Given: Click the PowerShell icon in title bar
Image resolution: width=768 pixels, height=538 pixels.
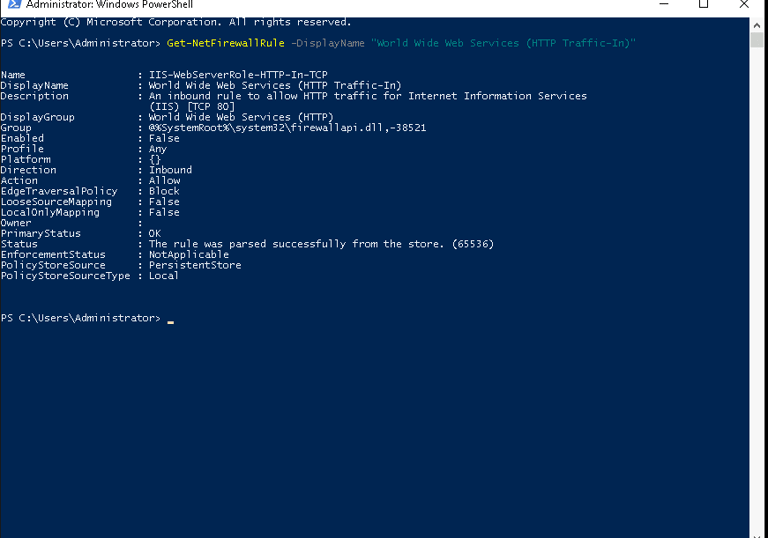Looking at the screenshot, I should point(14,4).
